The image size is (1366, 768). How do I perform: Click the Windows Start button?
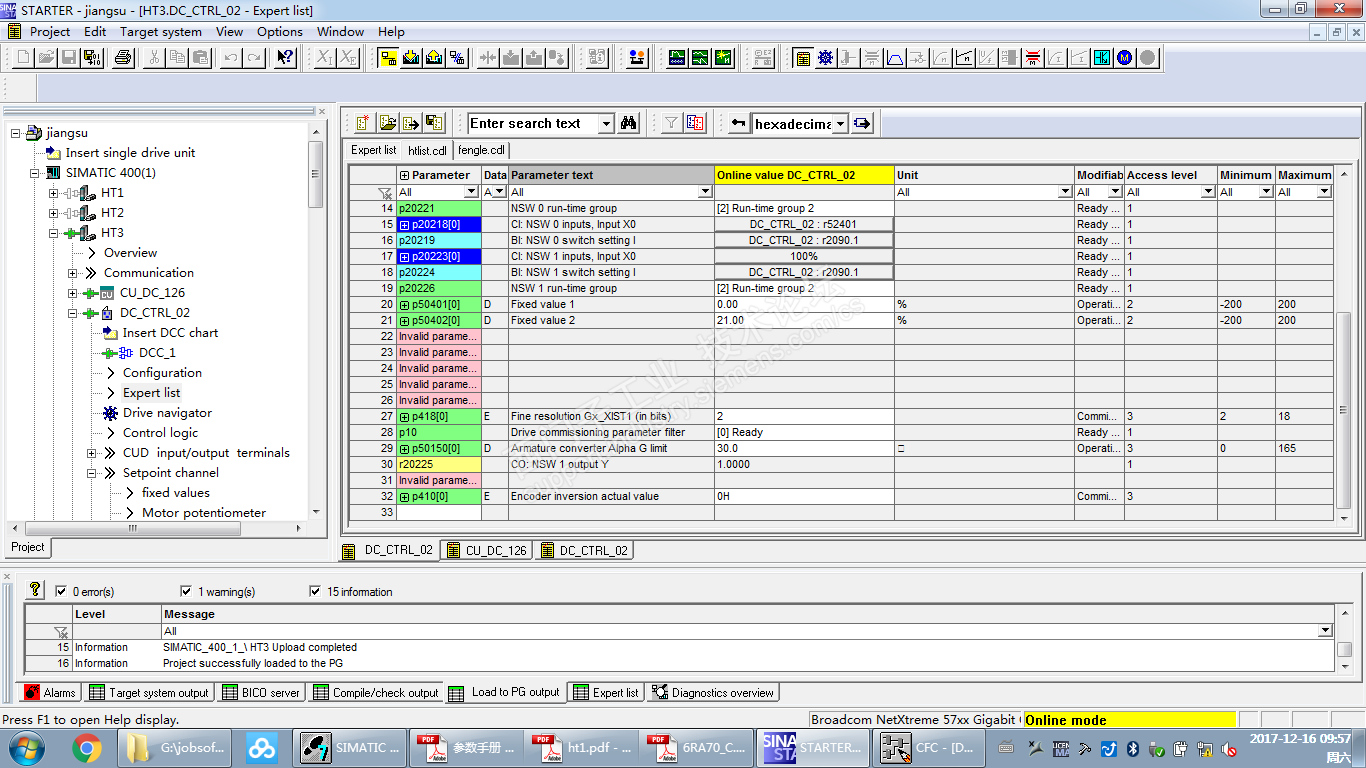pos(26,747)
